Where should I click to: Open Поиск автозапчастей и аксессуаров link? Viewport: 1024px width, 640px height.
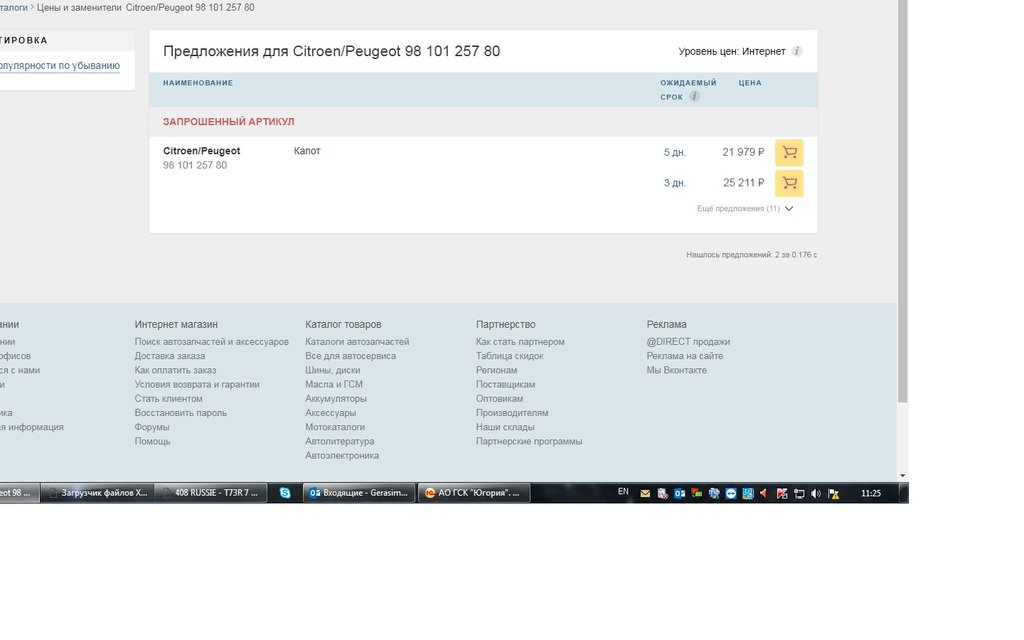(x=212, y=342)
